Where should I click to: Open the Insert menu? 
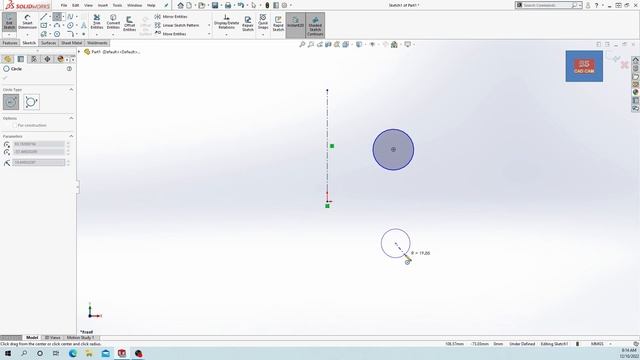pyautogui.click(x=103, y=5)
